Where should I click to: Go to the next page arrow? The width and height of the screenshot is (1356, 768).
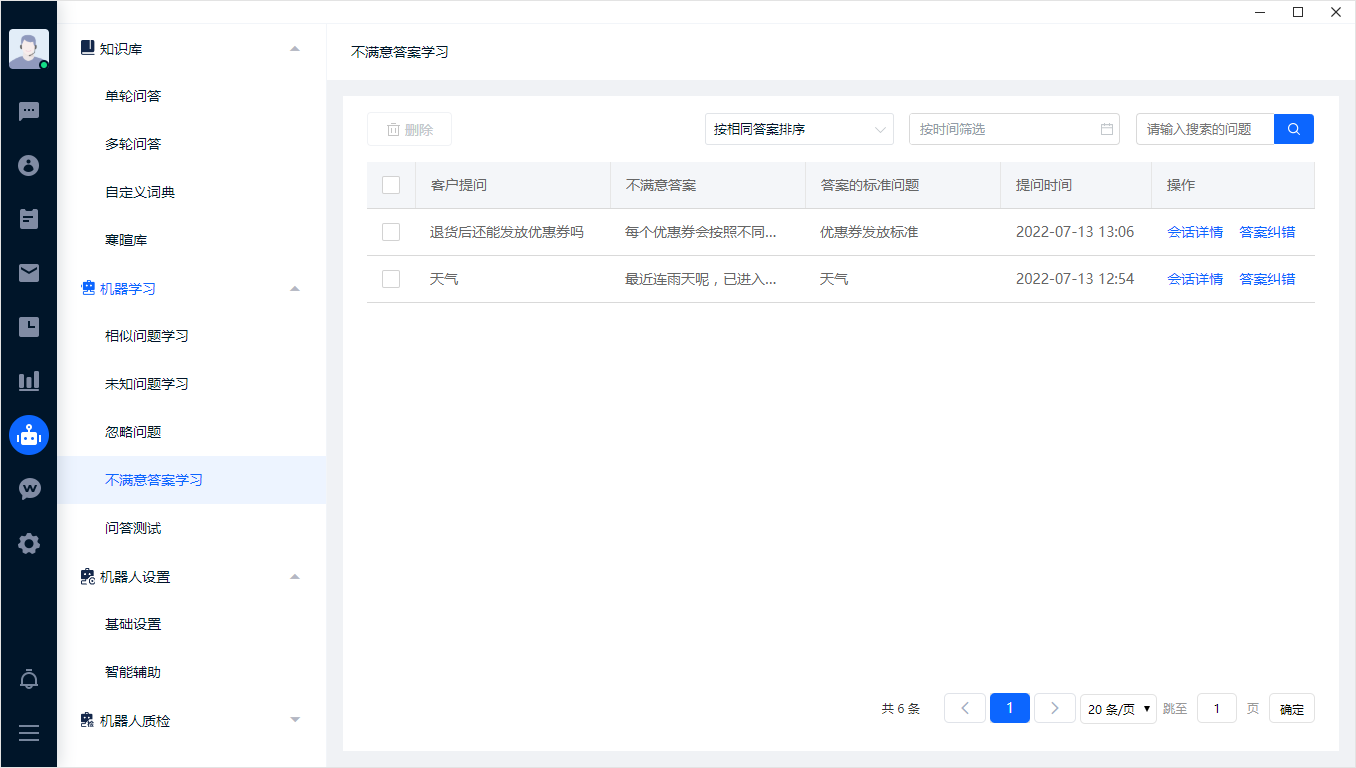click(x=1055, y=708)
